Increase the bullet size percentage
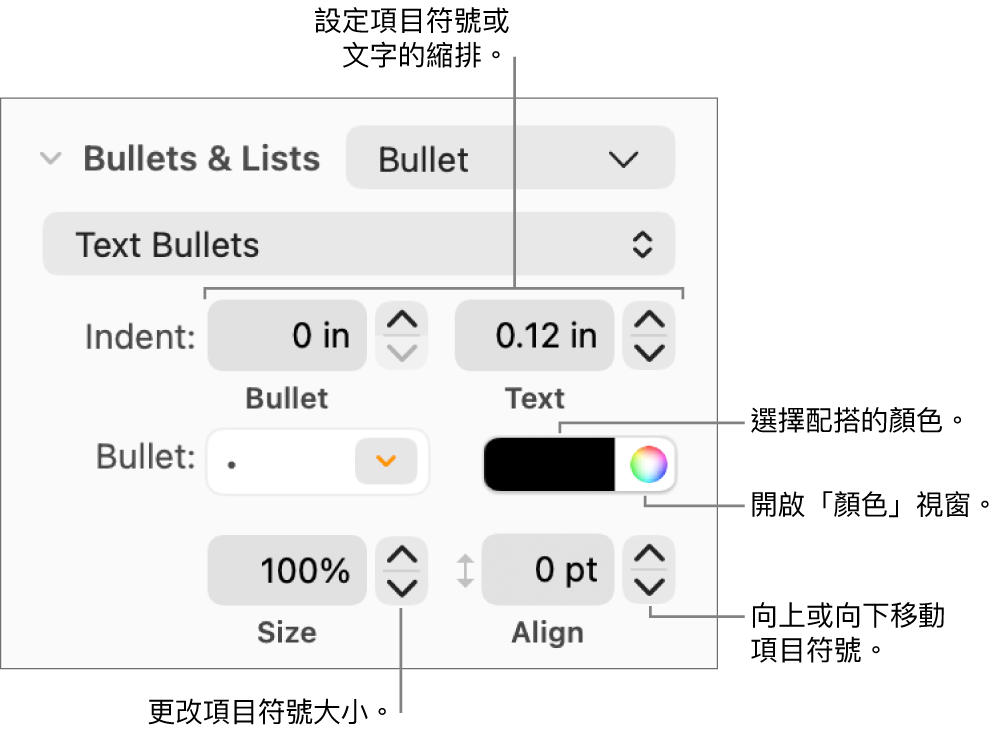This screenshot has width=1008, height=734. tap(401, 555)
